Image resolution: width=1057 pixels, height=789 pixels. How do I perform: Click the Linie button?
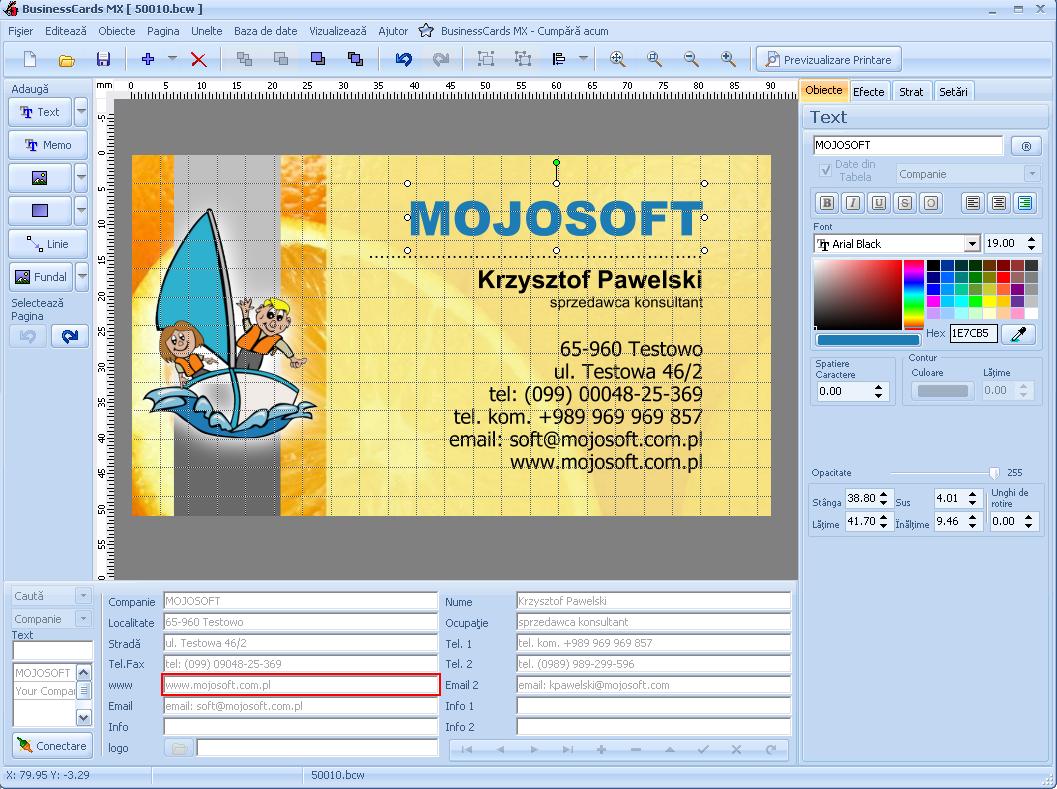(48, 244)
